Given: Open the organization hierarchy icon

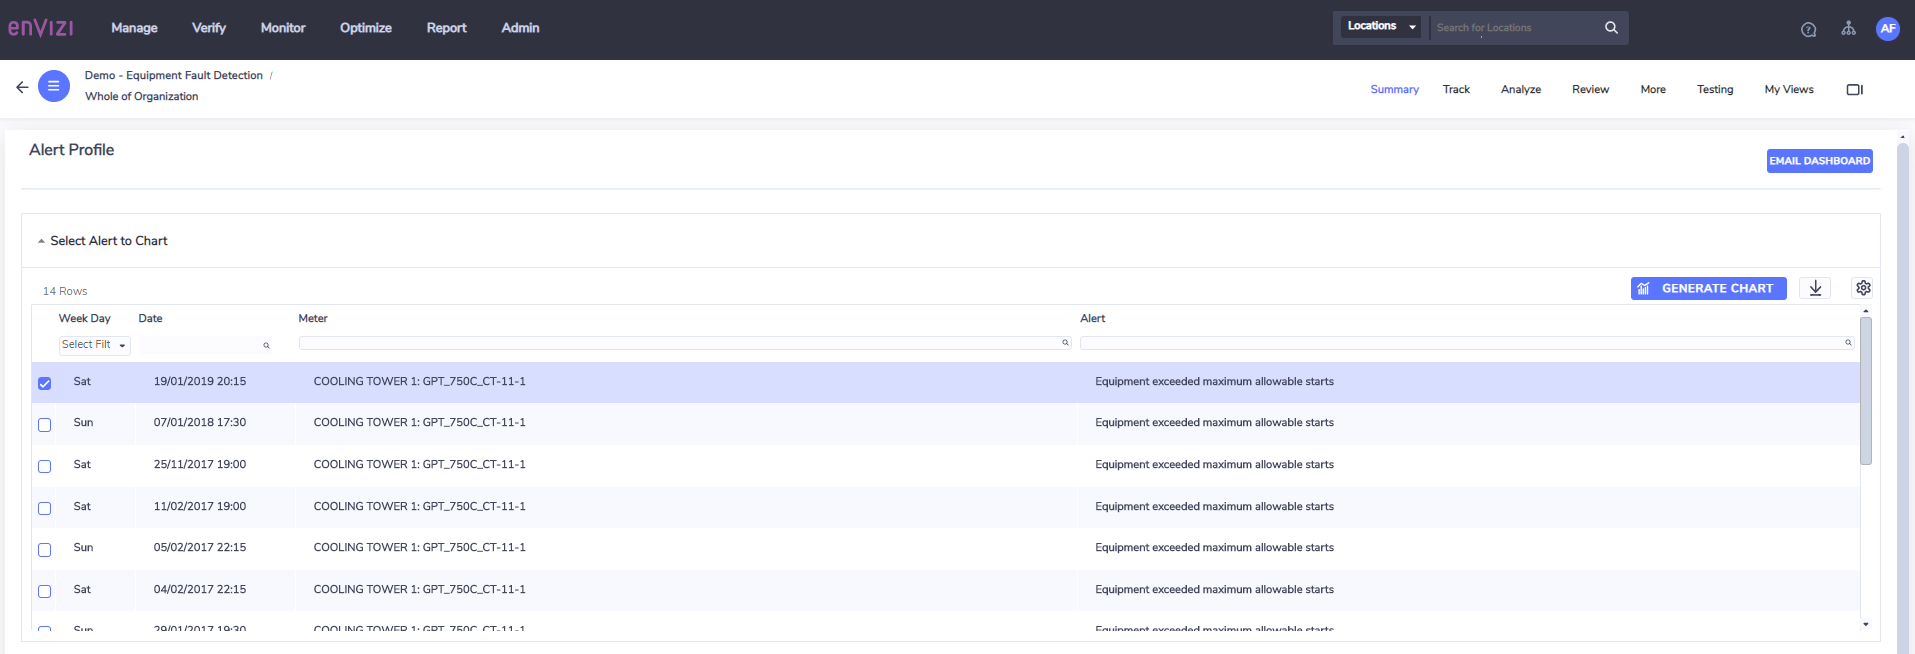Looking at the screenshot, I should (x=1848, y=28).
